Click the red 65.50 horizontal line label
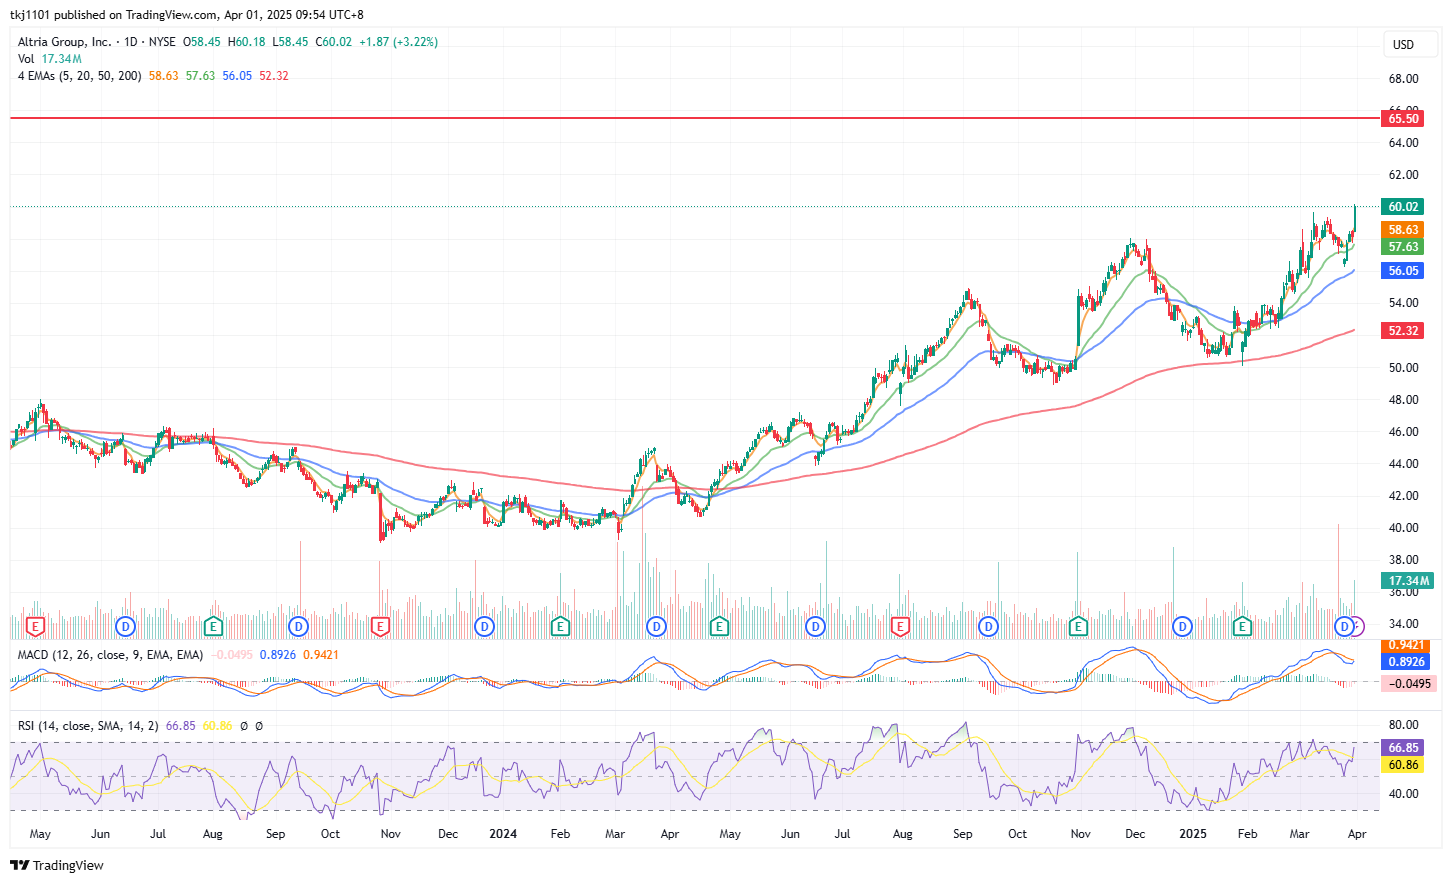This screenshot has height=883, width=1452. [1403, 119]
